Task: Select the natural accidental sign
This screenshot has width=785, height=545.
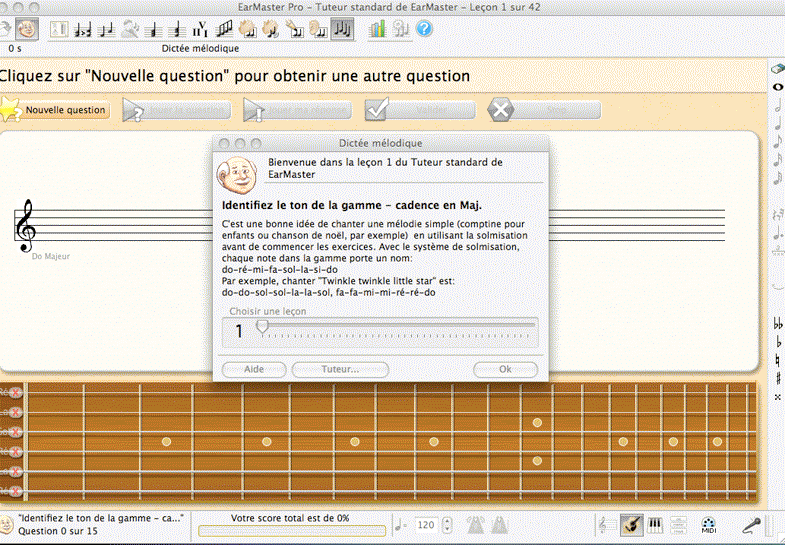Action: click(x=778, y=360)
